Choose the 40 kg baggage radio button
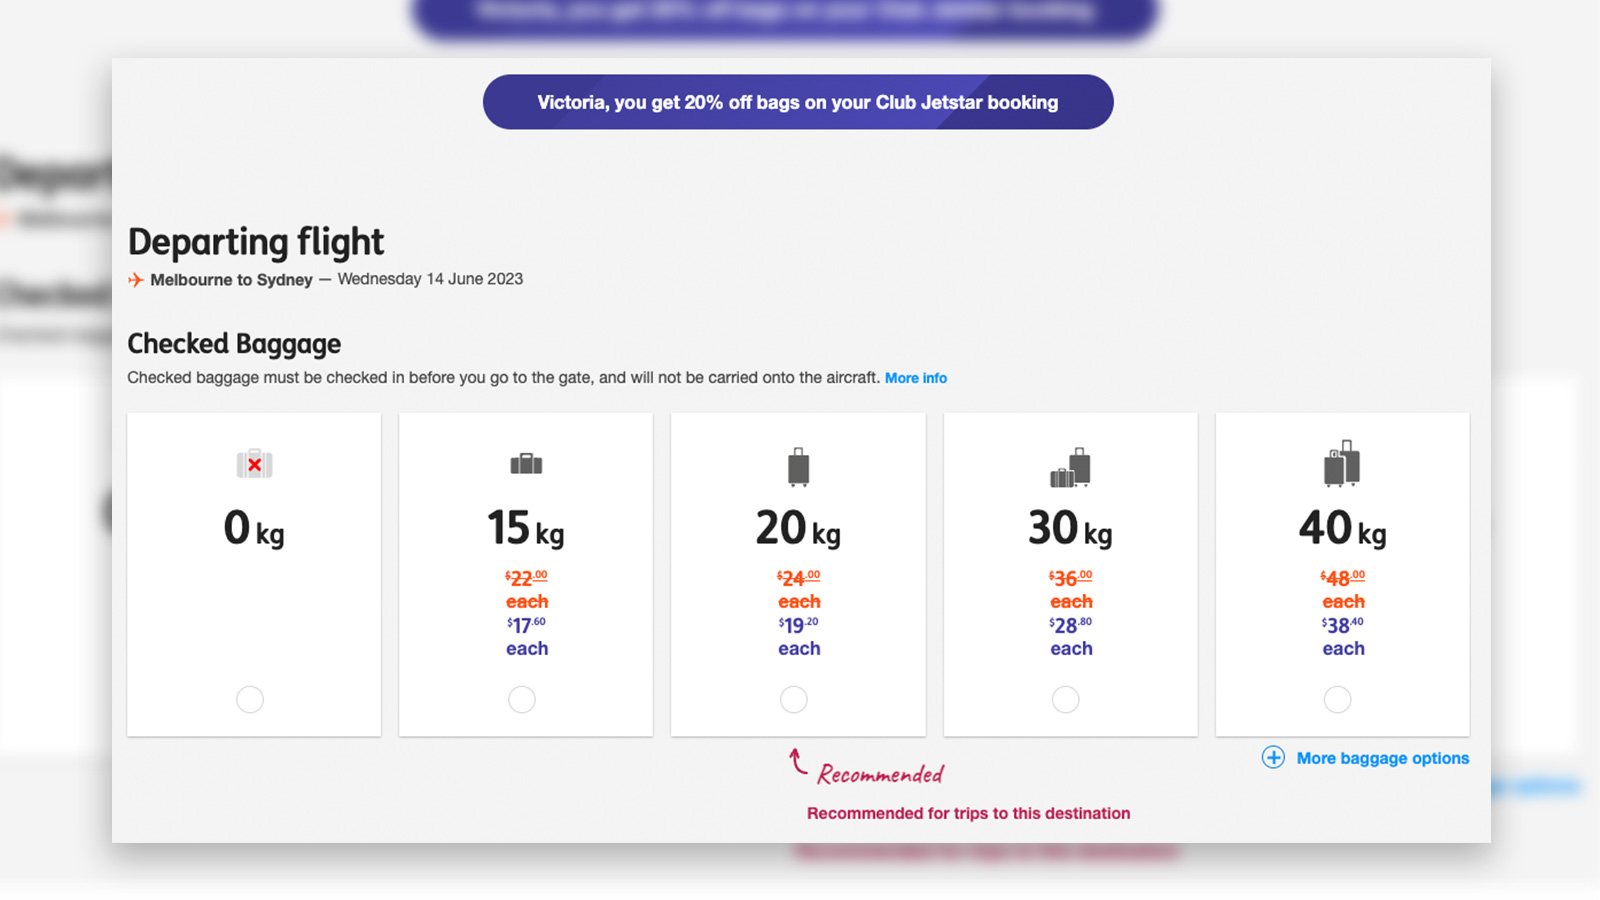The image size is (1600, 900). point(1338,699)
